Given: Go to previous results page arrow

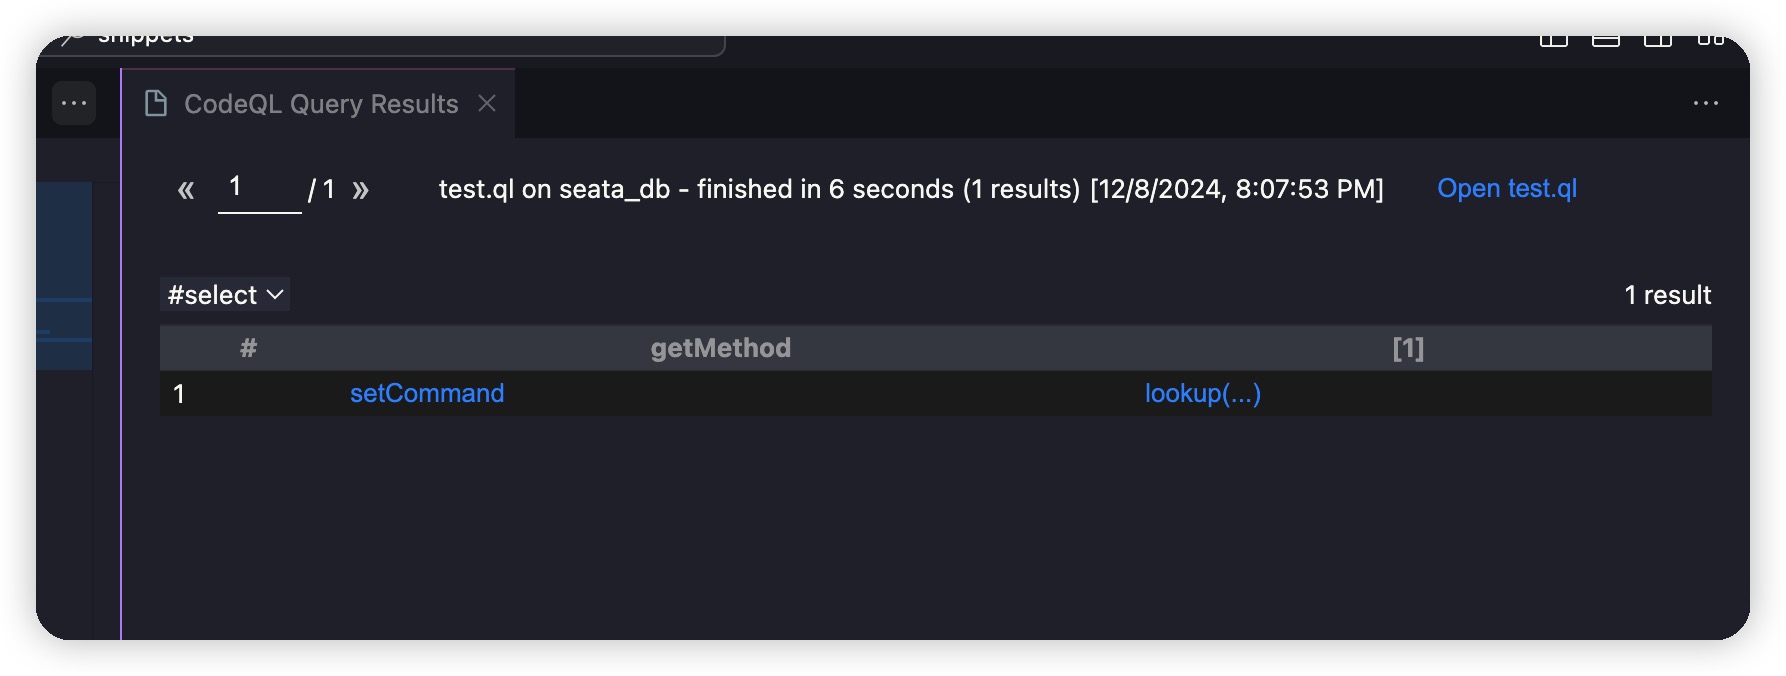Looking at the screenshot, I should point(186,190).
